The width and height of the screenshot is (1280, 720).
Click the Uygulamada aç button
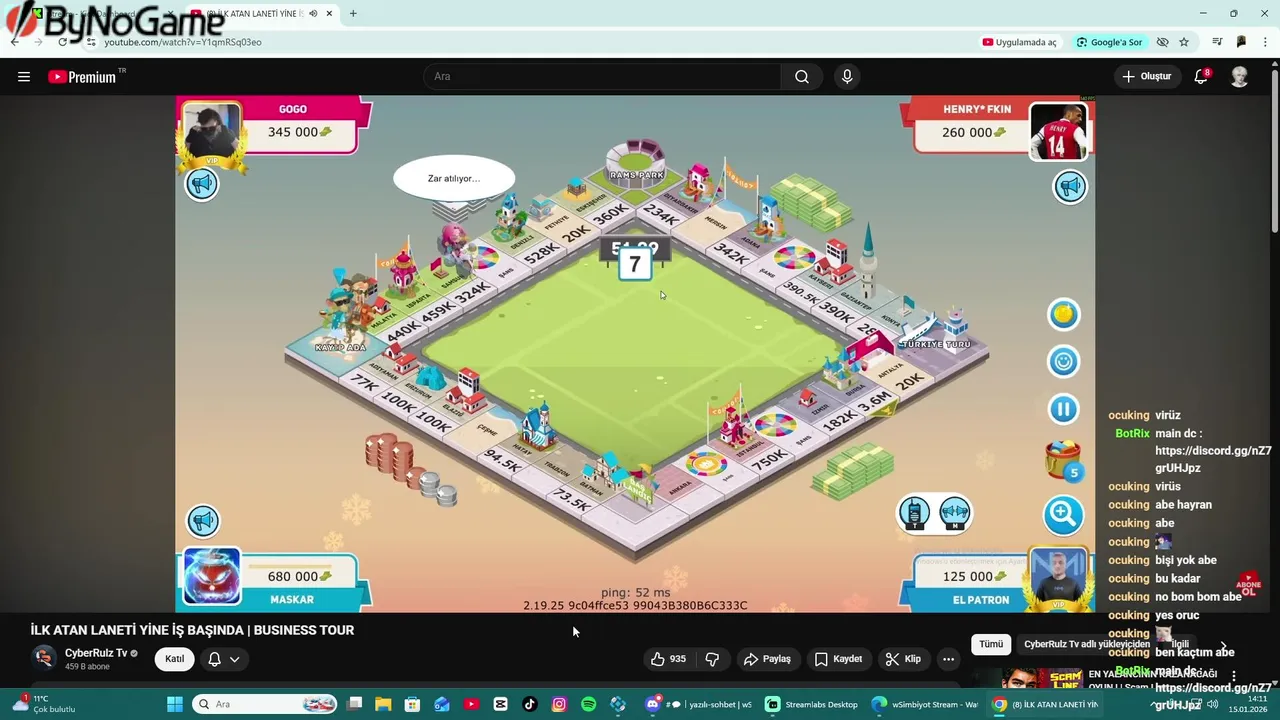coord(1019,42)
